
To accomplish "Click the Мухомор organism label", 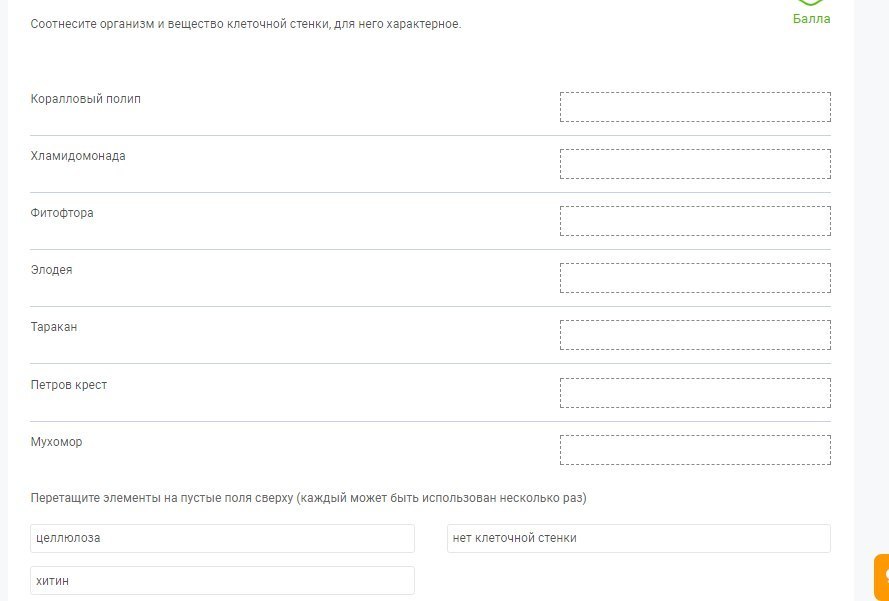I will (x=57, y=442).
